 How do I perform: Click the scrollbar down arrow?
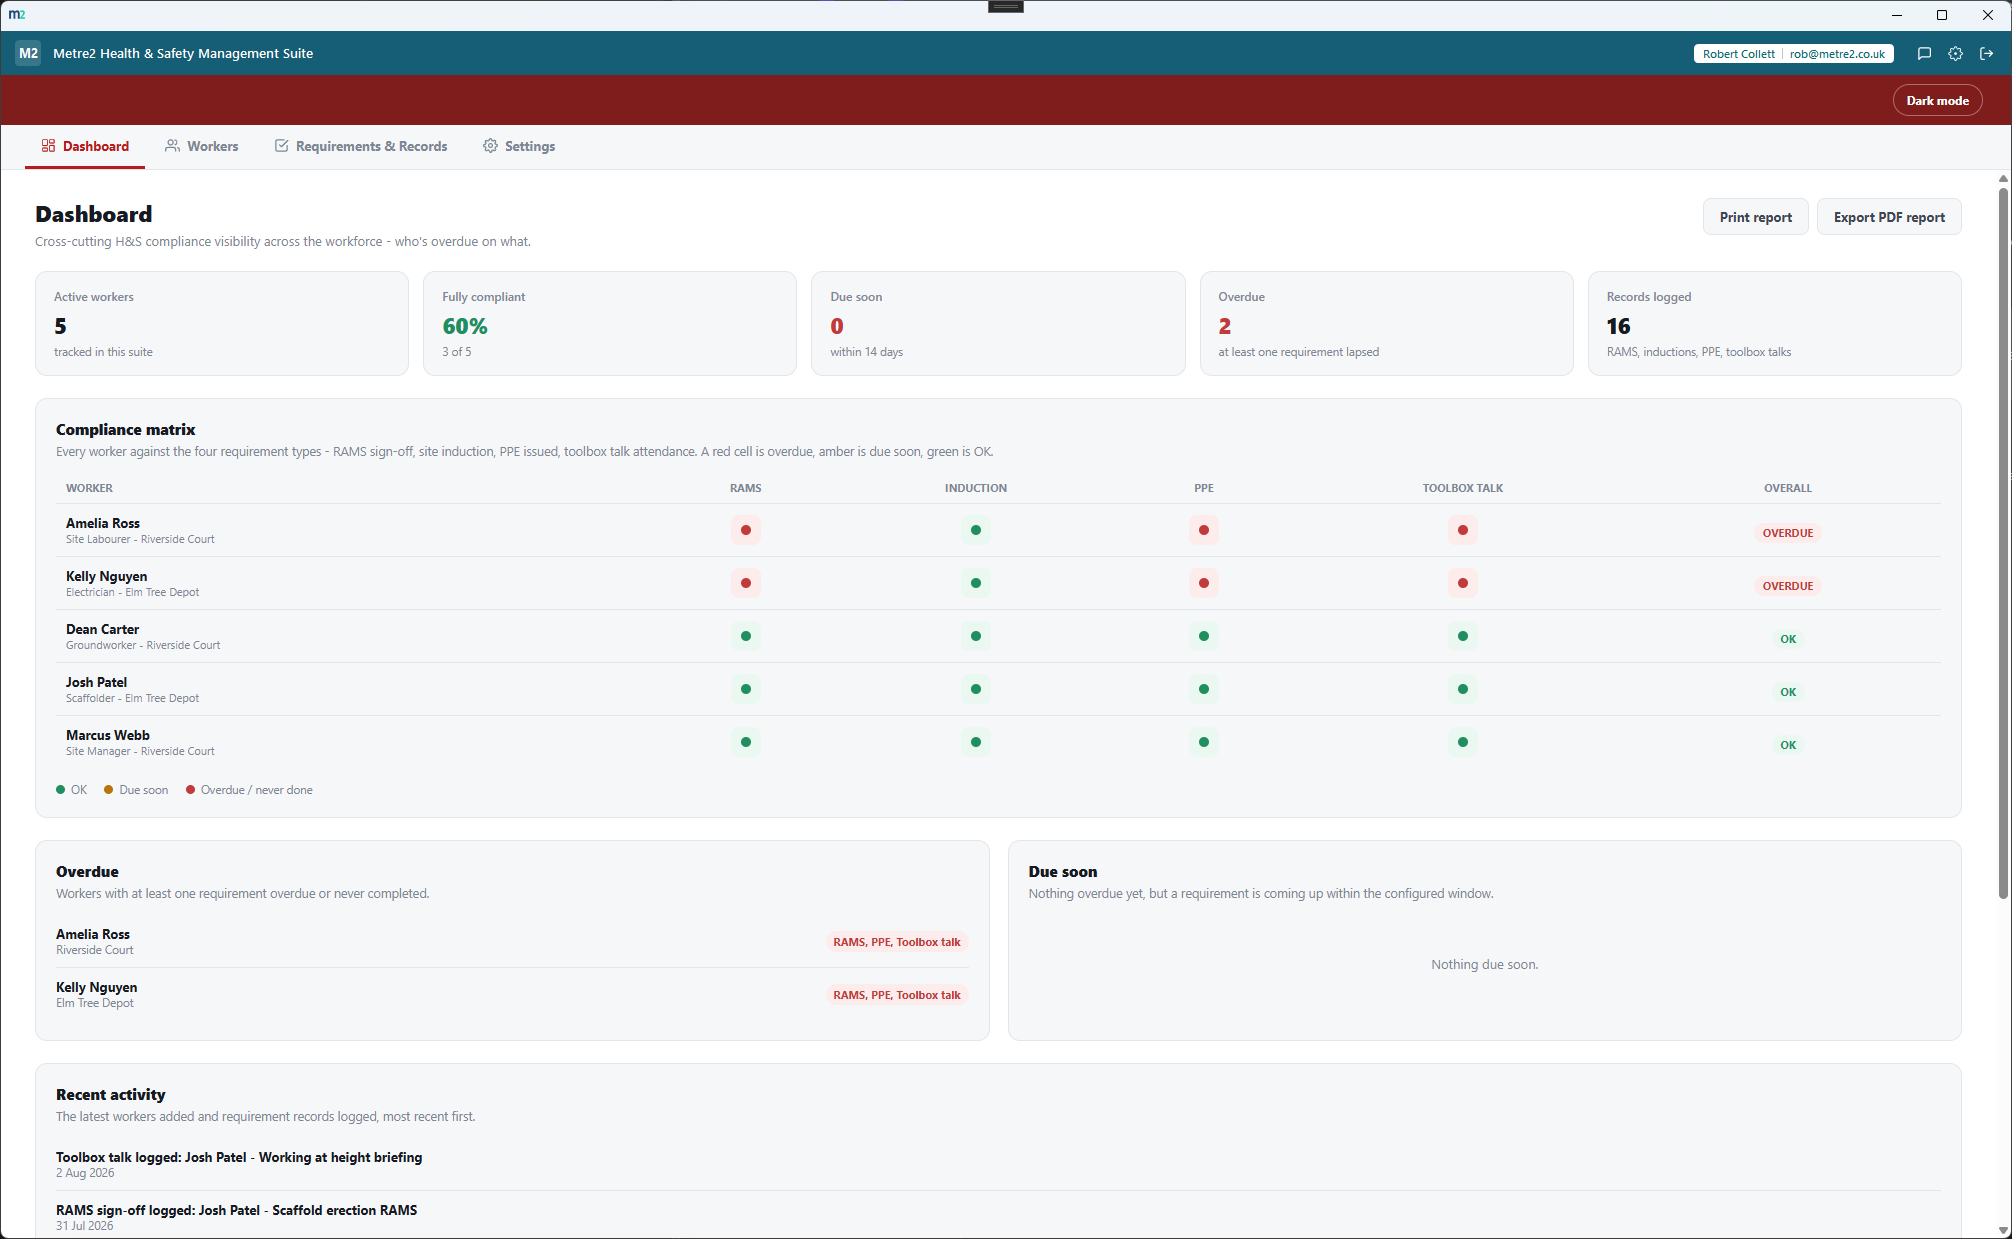coord(2003,1230)
